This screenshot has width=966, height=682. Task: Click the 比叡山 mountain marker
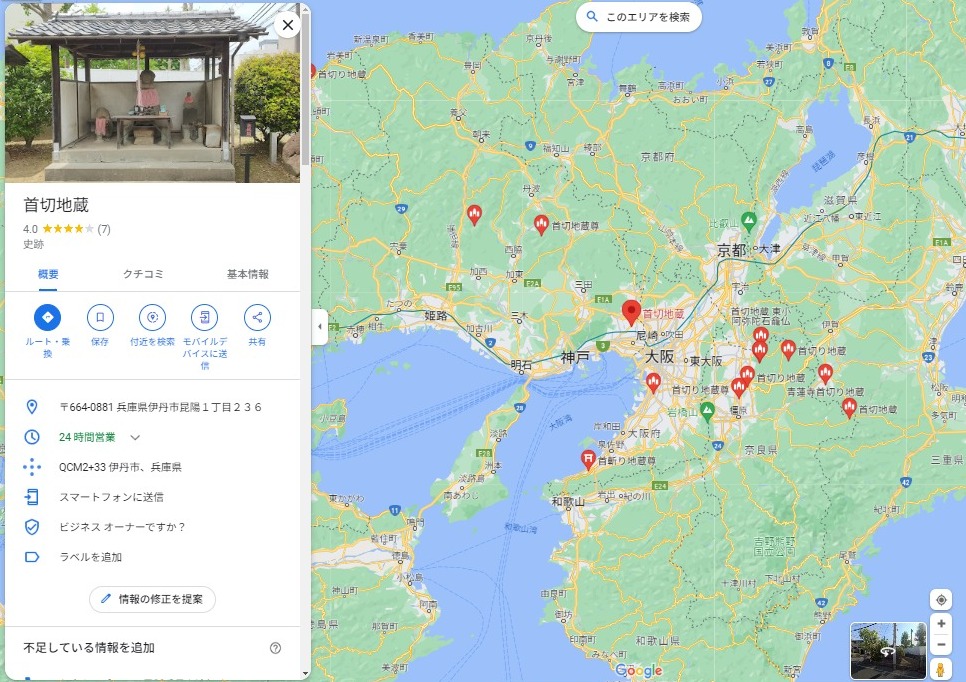pos(749,221)
